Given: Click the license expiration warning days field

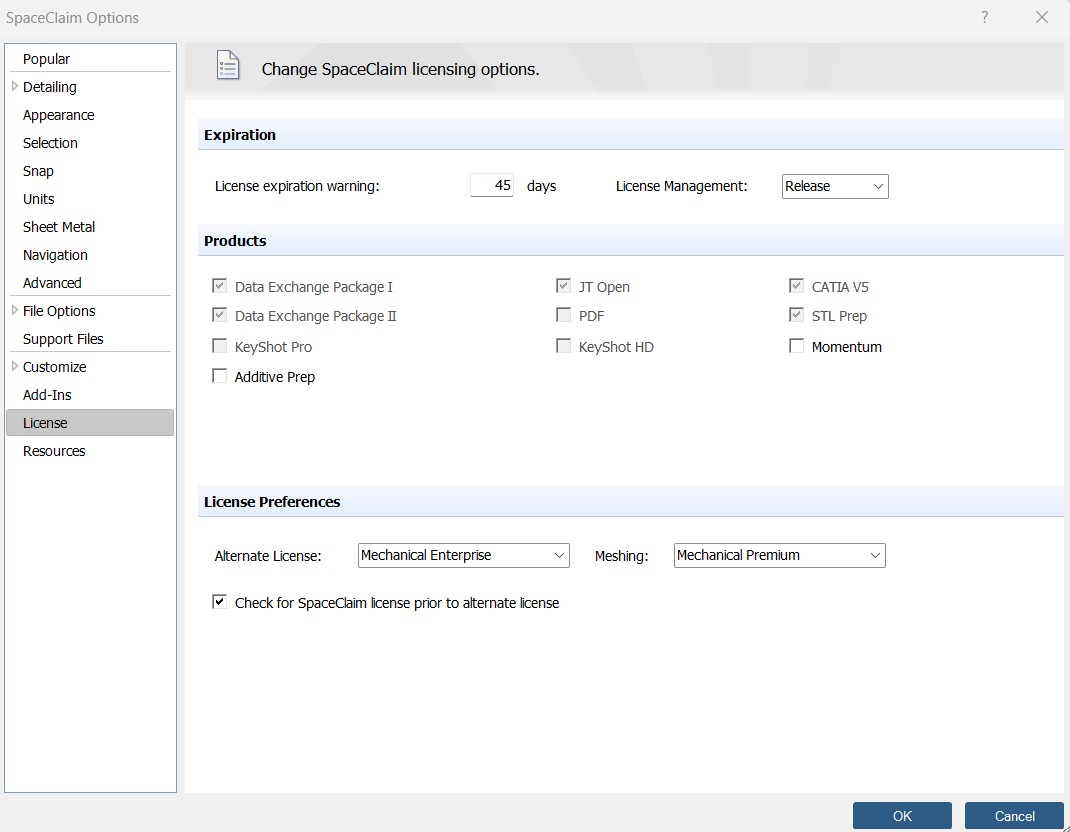Looking at the screenshot, I should click(492, 186).
